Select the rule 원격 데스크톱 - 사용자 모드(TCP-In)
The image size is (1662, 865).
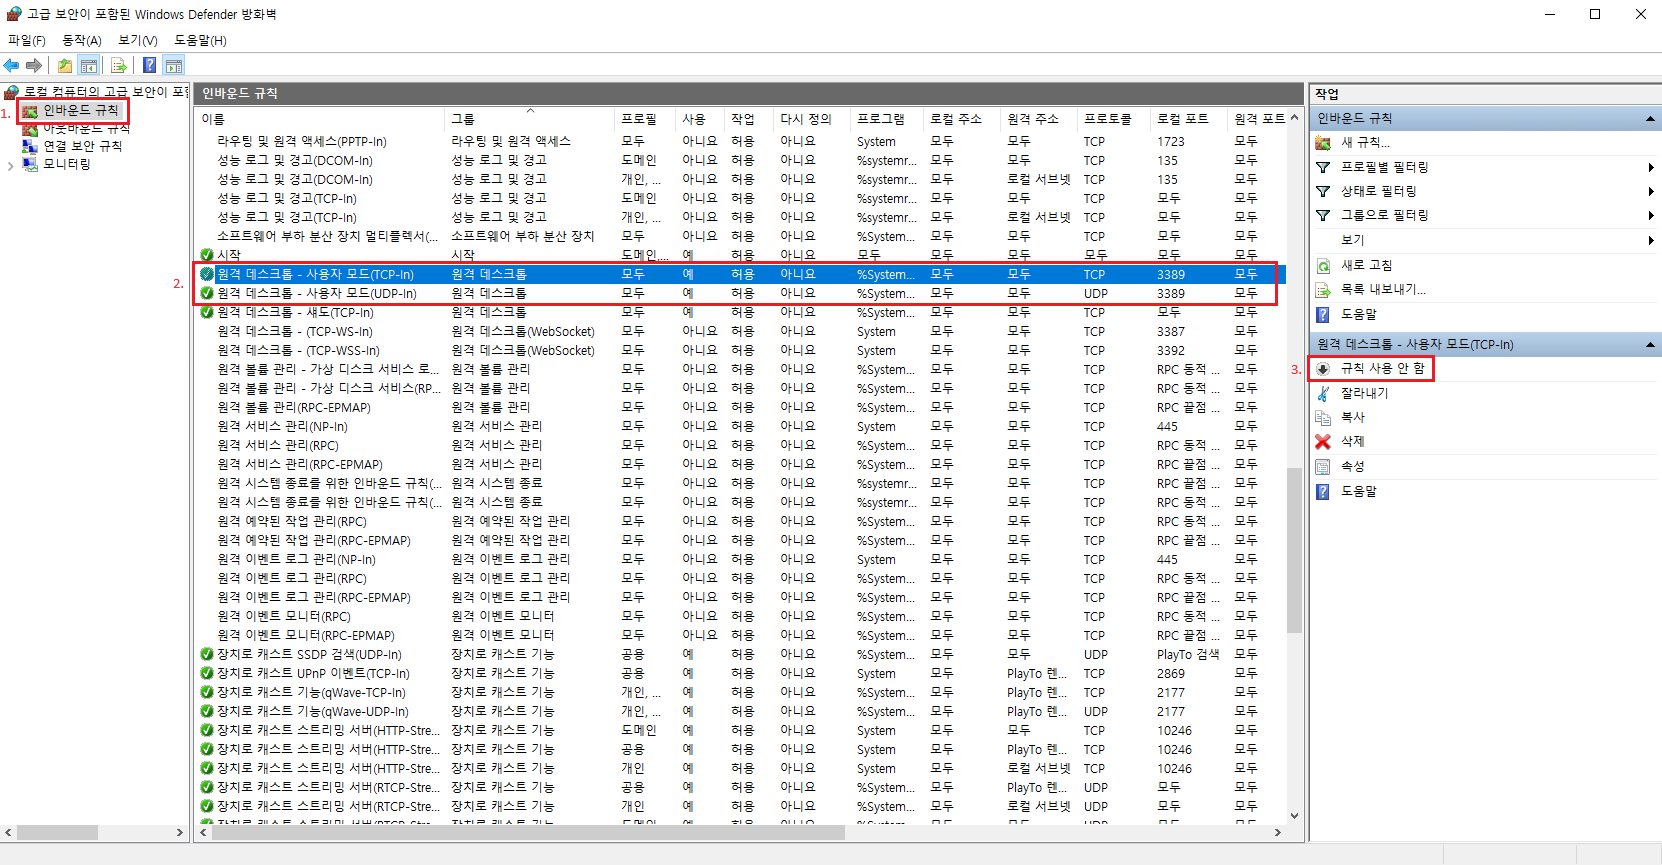coord(315,274)
